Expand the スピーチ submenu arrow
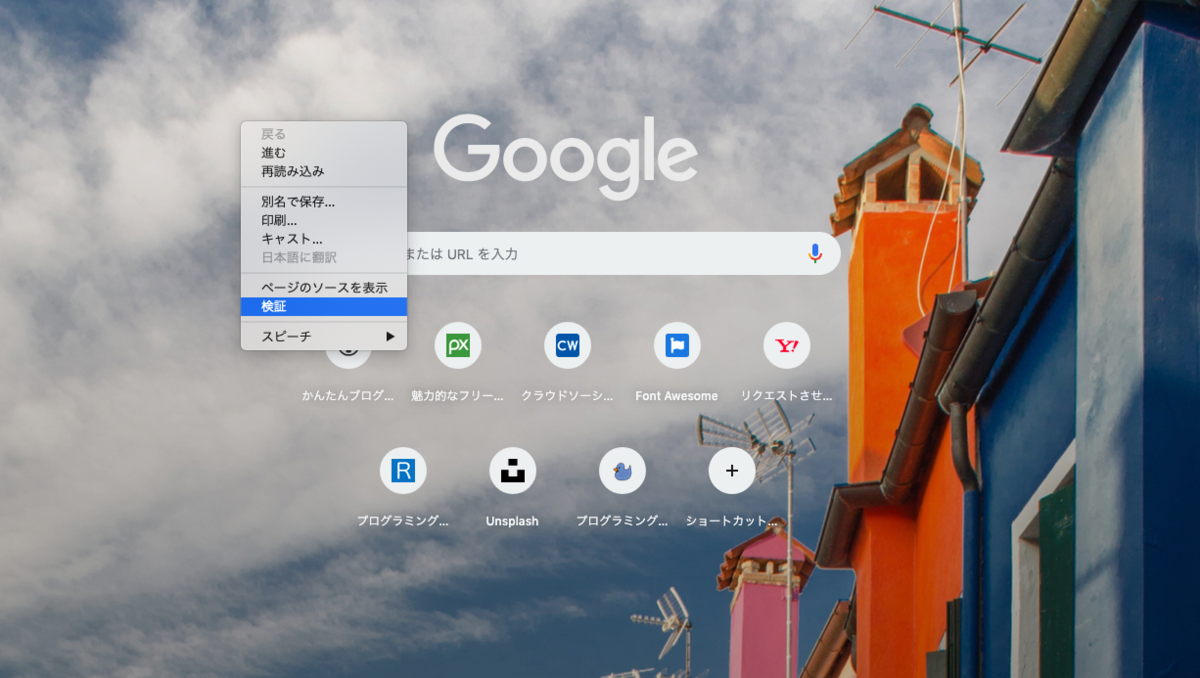The image size is (1200, 678). [390, 337]
